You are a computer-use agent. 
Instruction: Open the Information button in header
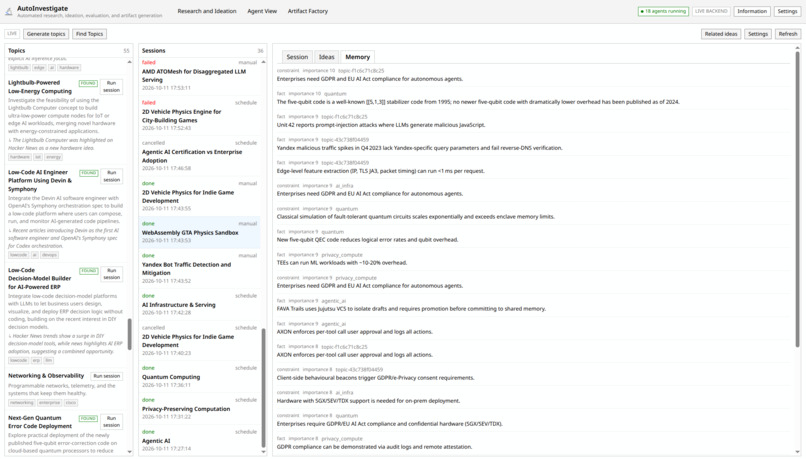point(752,11)
